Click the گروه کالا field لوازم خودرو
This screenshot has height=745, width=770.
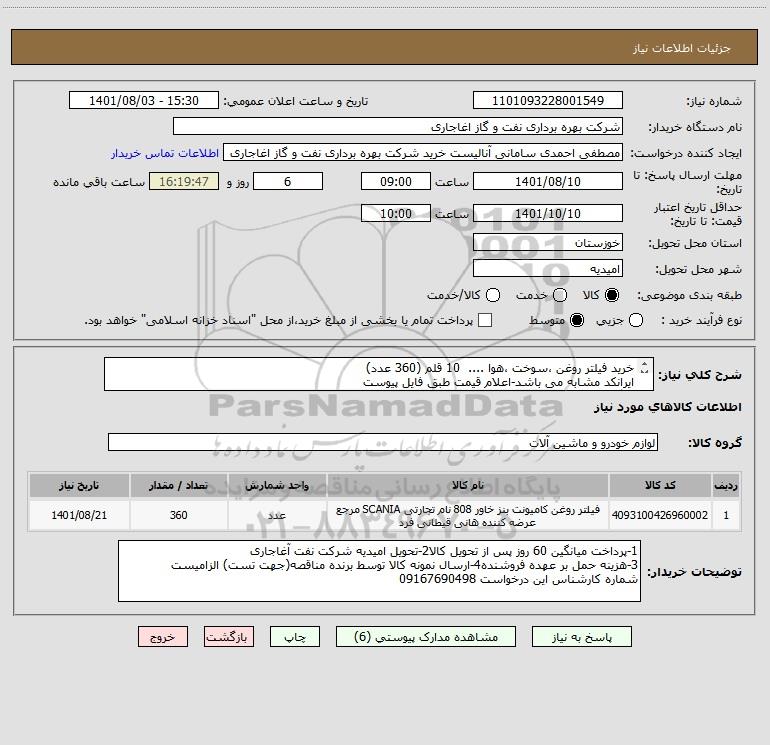click(383, 442)
